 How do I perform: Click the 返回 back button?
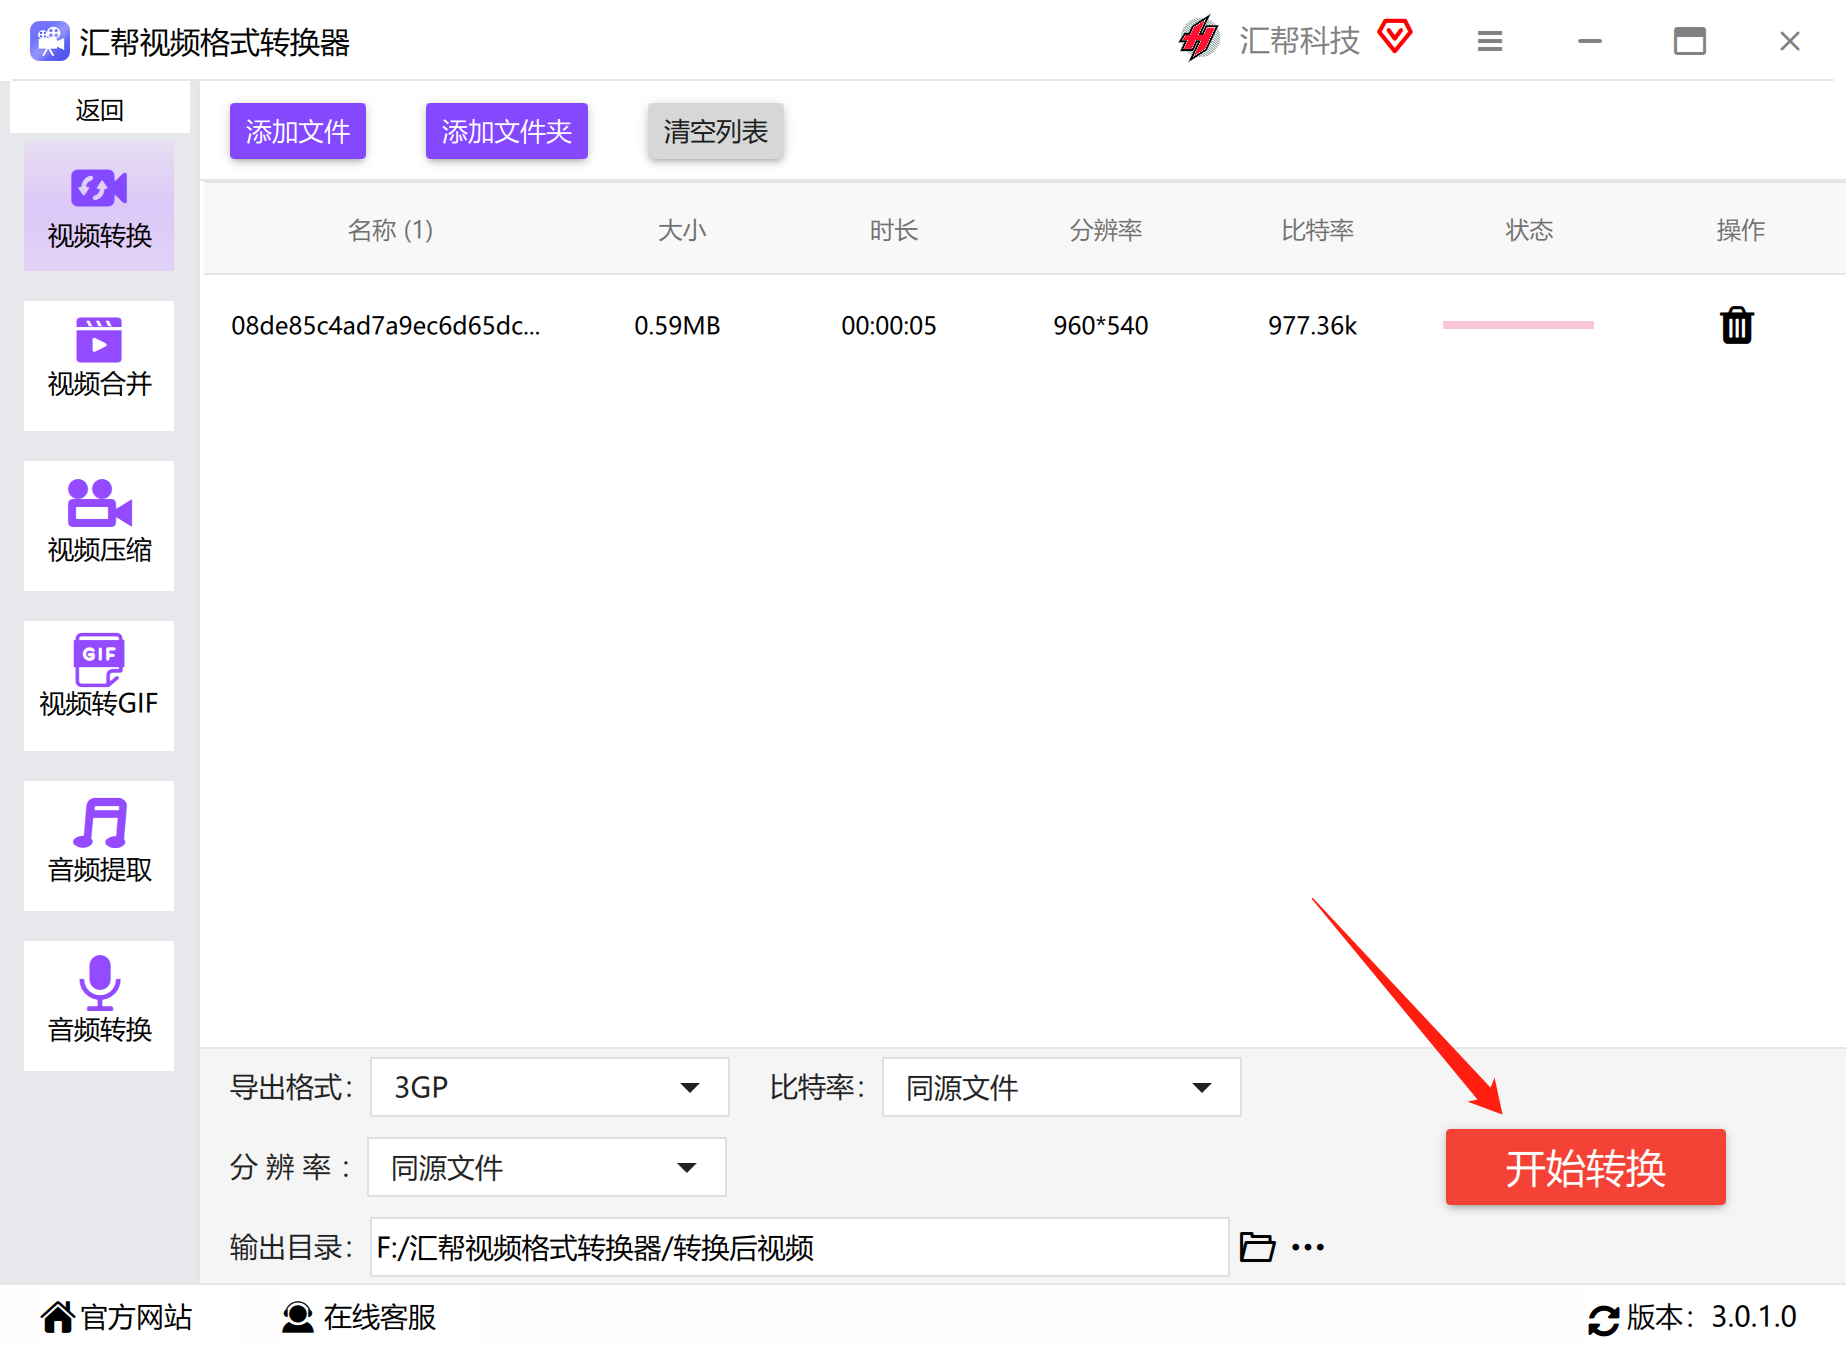[100, 109]
